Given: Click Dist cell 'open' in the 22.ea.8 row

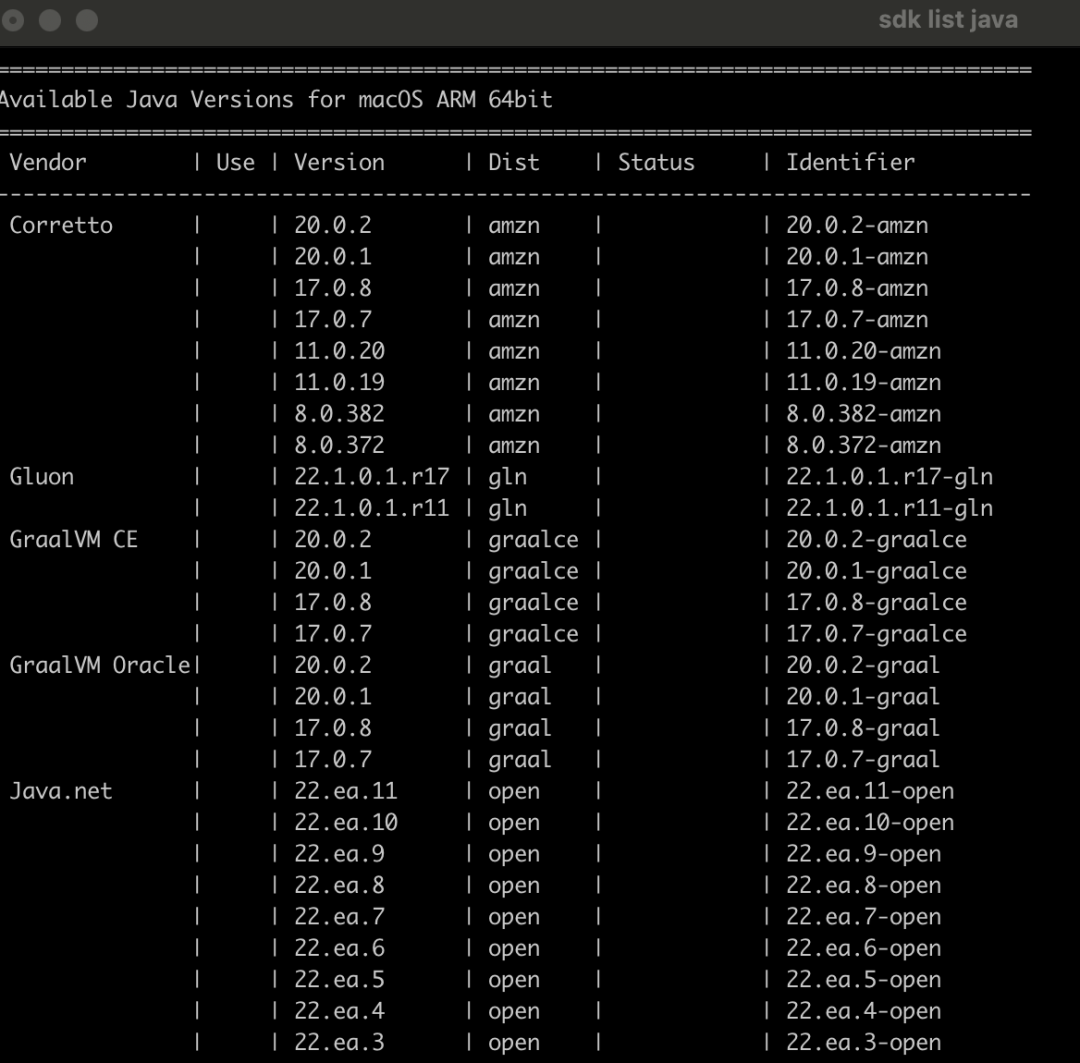Looking at the screenshot, I should 514,885.
